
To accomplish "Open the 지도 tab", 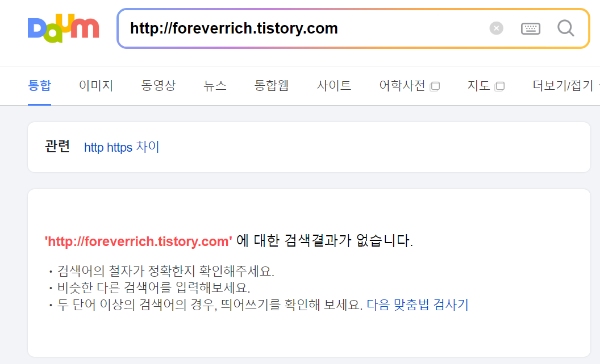I will point(486,85).
